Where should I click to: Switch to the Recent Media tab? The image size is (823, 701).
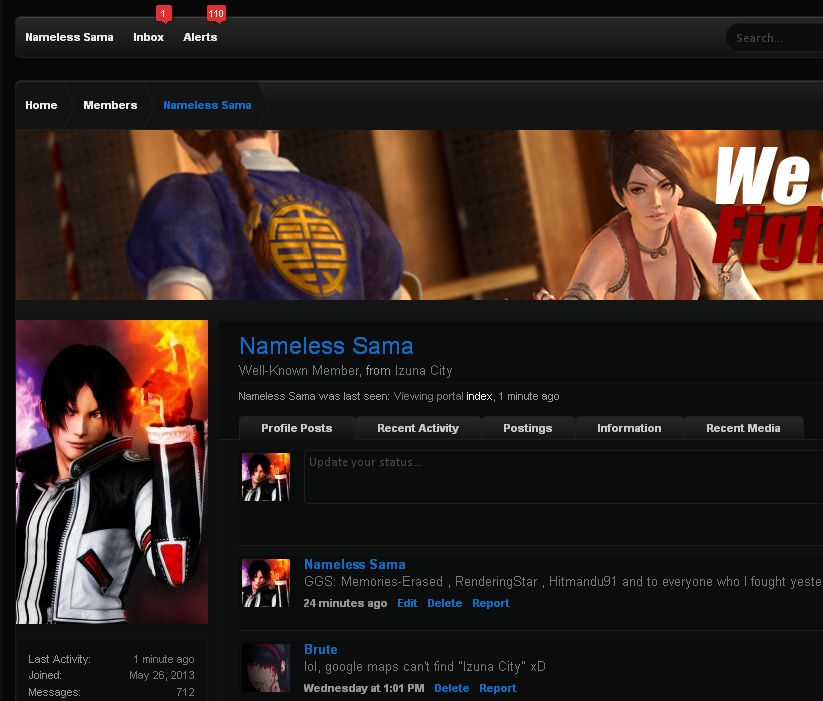pos(743,428)
